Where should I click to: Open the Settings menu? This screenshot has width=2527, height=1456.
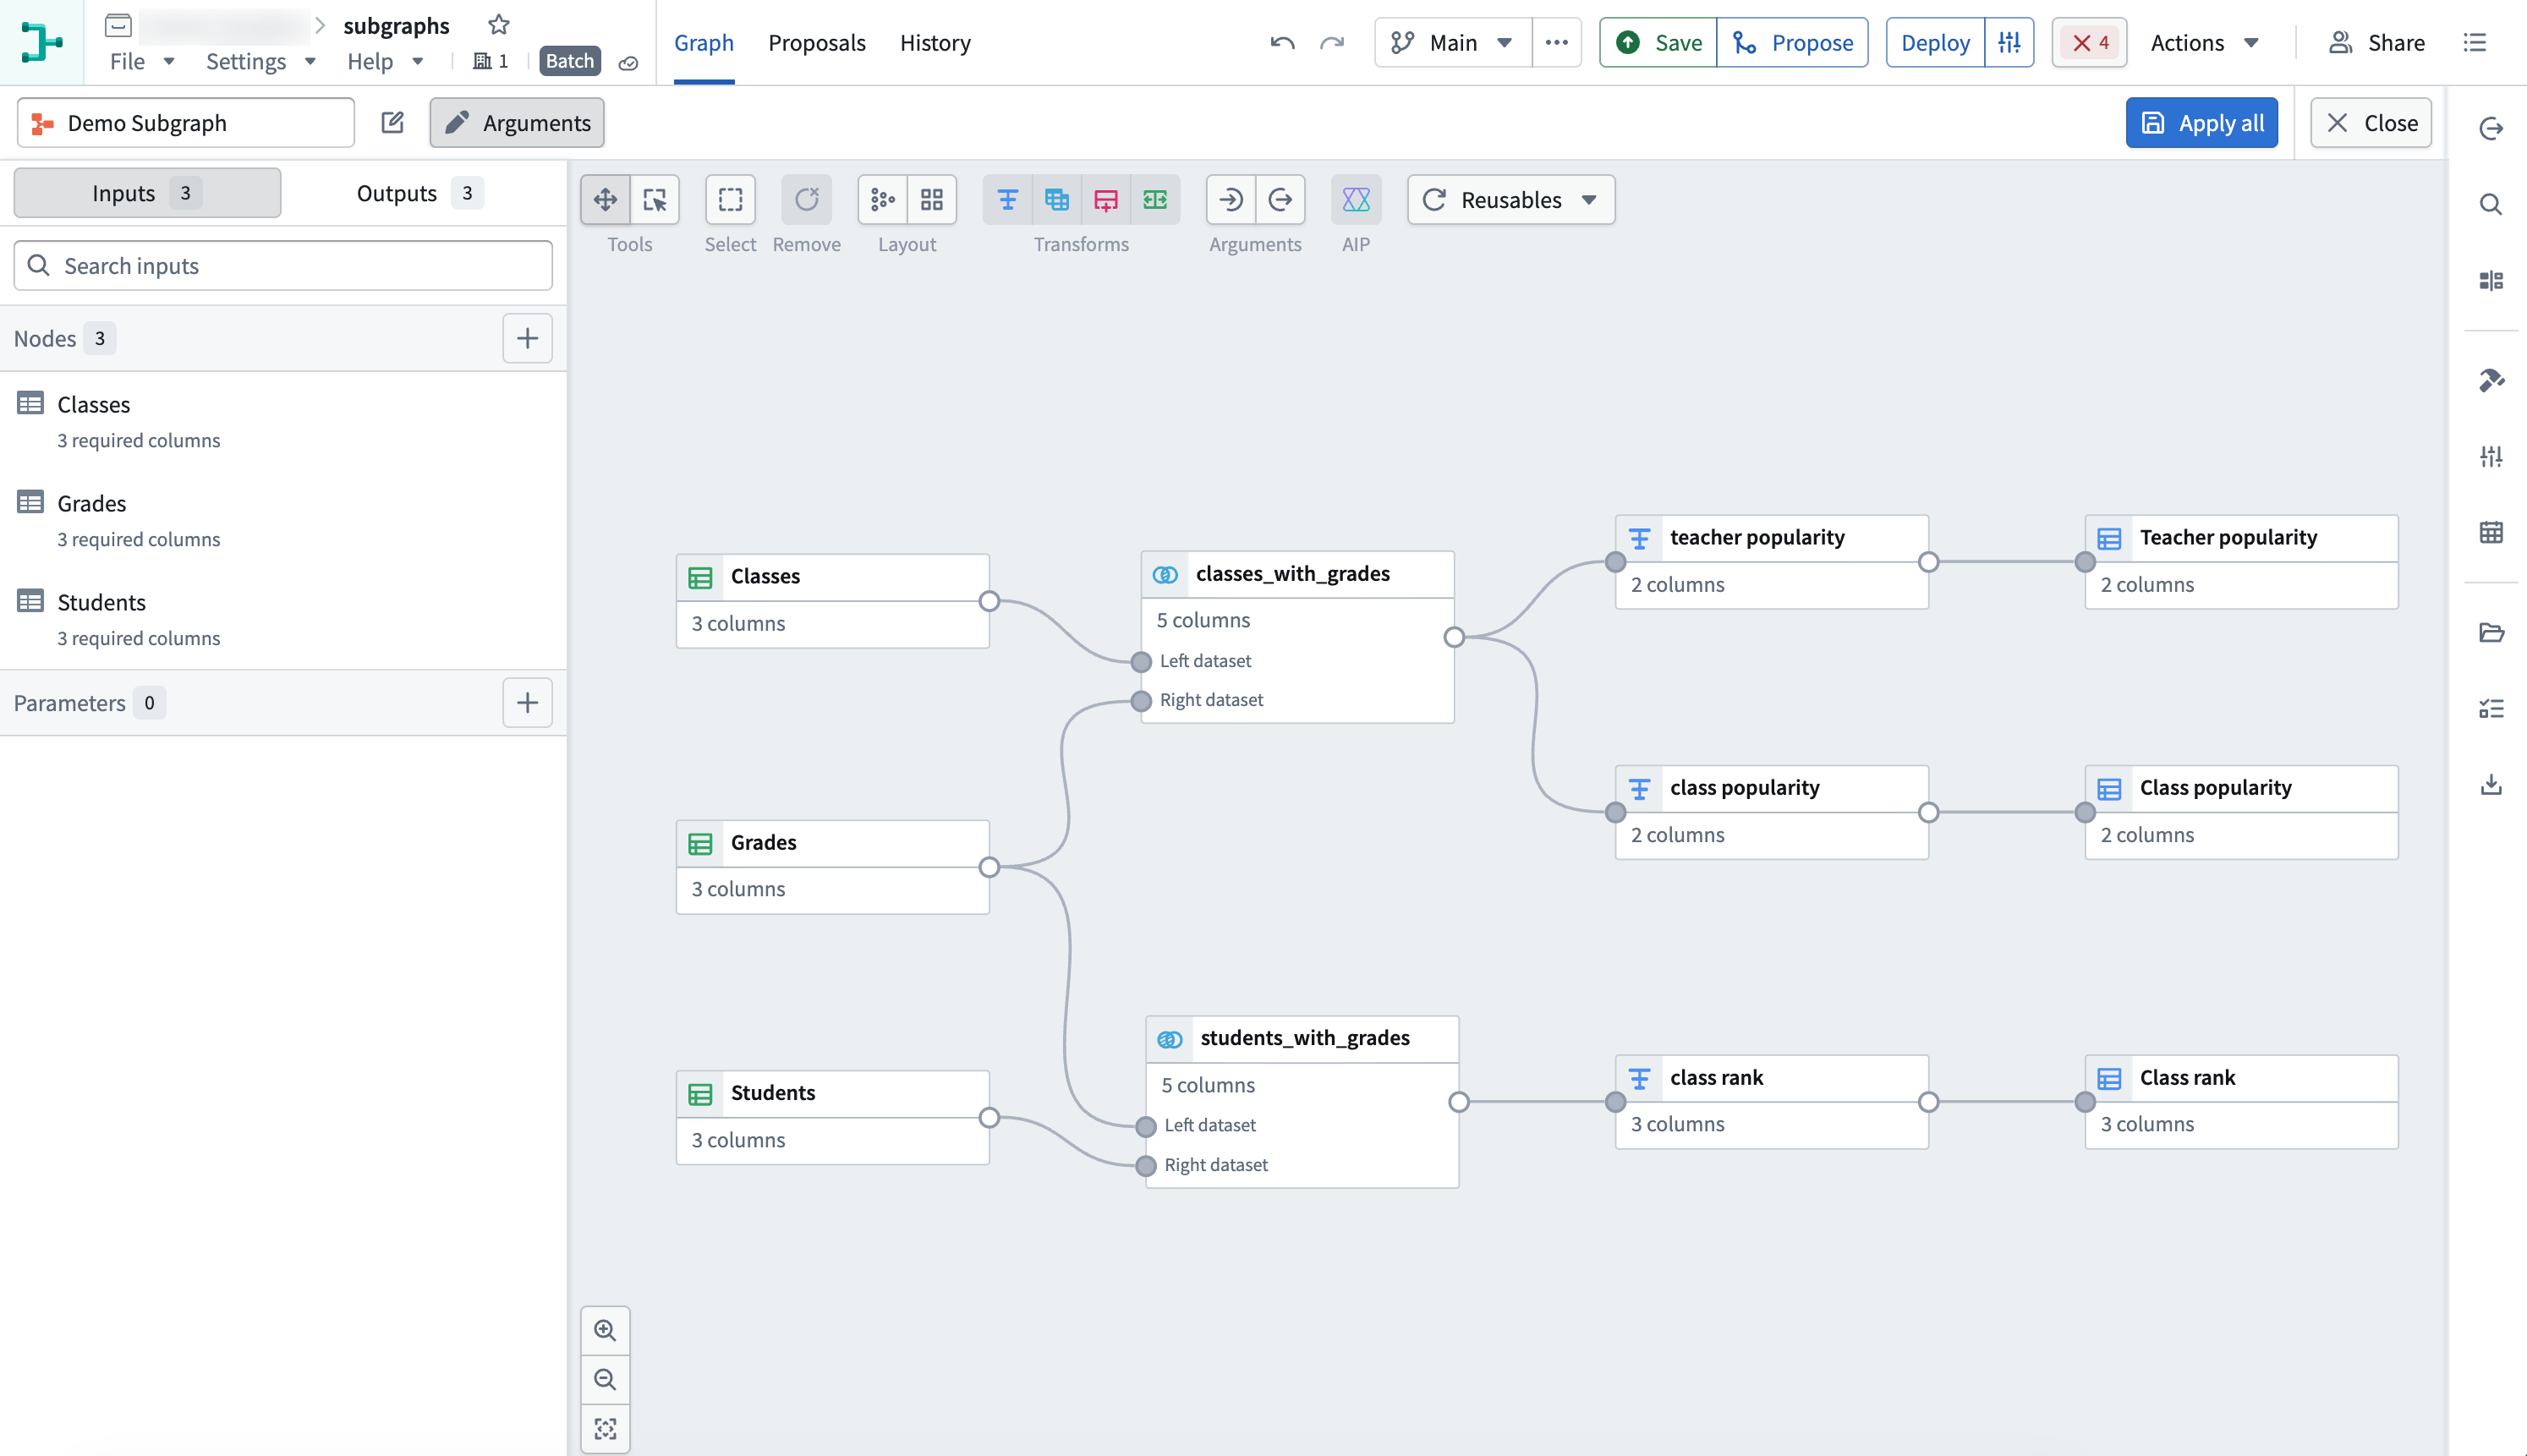click(261, 62)
